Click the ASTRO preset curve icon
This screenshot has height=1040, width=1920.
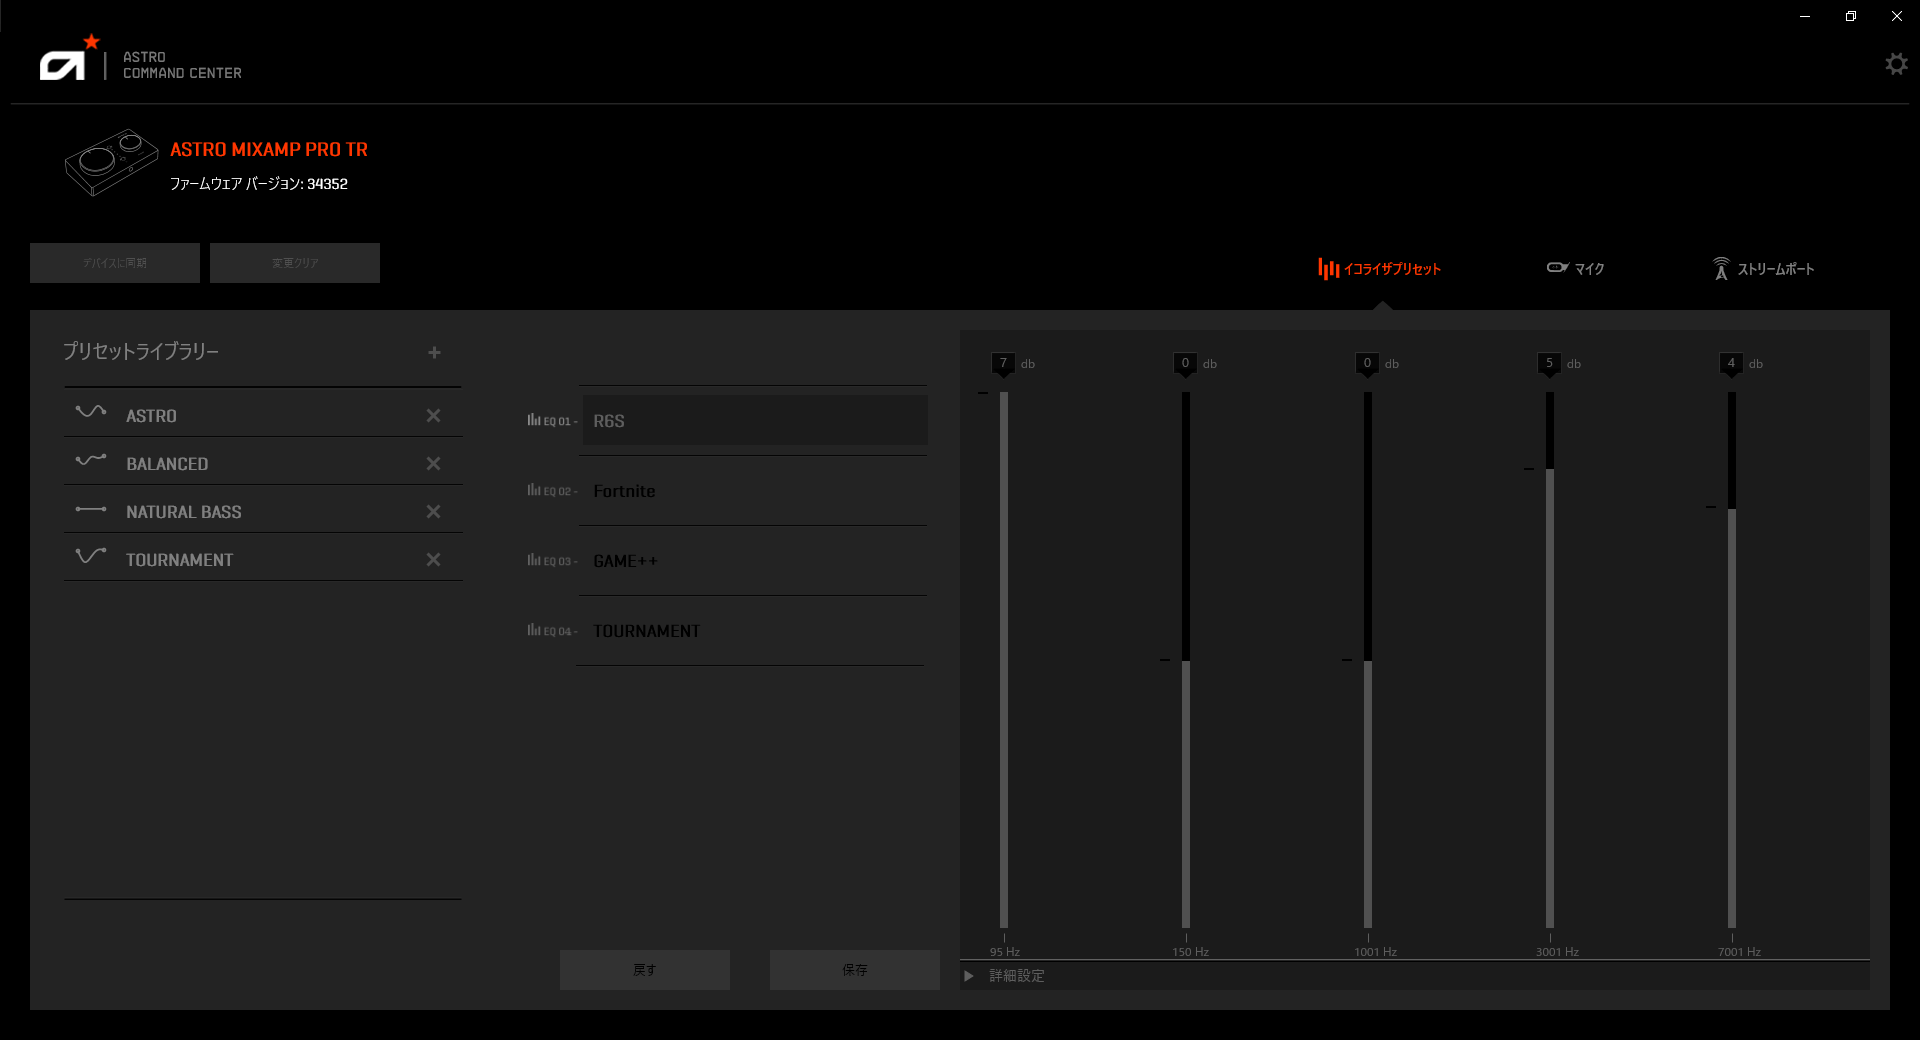[91, 411]
